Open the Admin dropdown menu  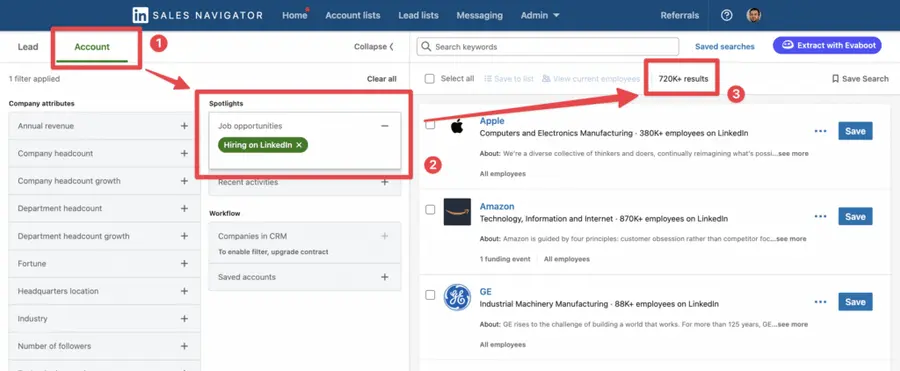[540, 16]
